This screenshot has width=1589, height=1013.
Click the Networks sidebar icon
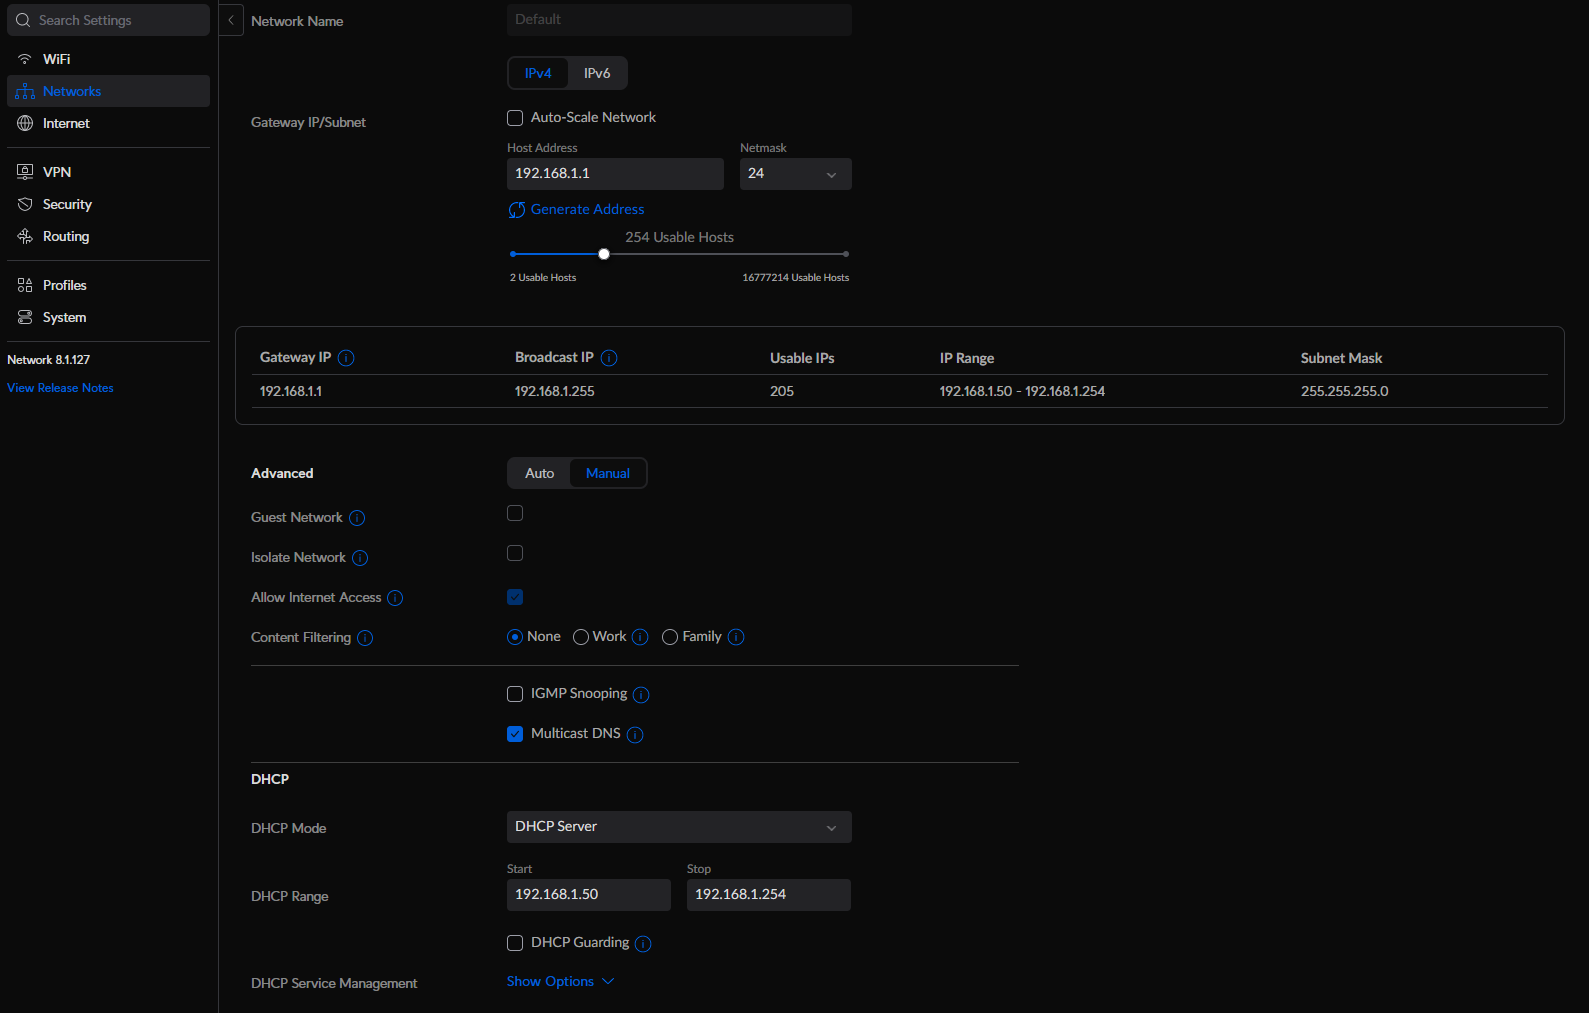(x=25, y=91)
